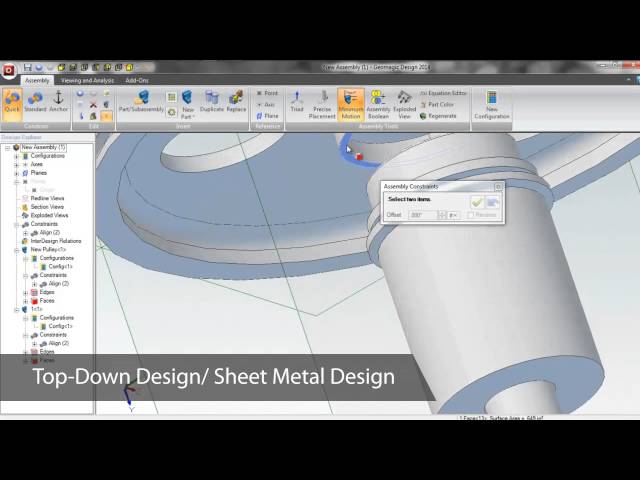This screenshot has height=480, width=640.
Task: Click the Anchor tool icon
Action: 58,103
